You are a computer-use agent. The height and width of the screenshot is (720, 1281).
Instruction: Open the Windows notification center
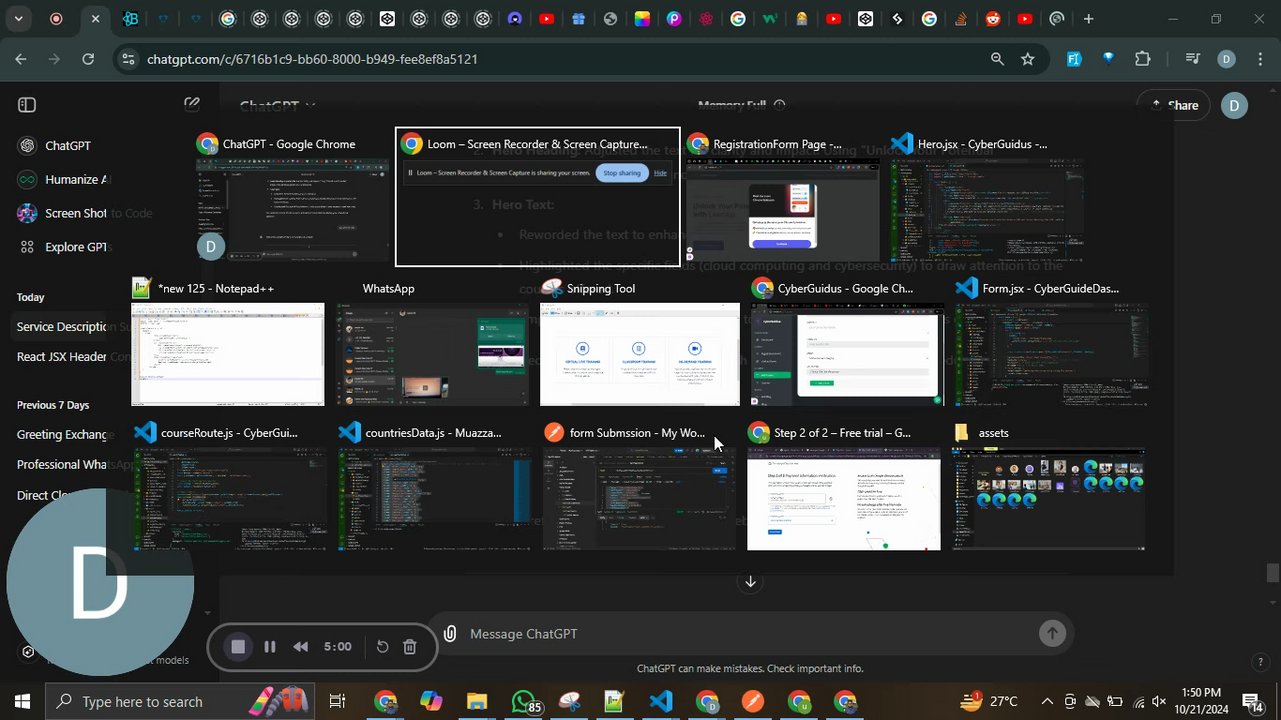click(1252, 702)
